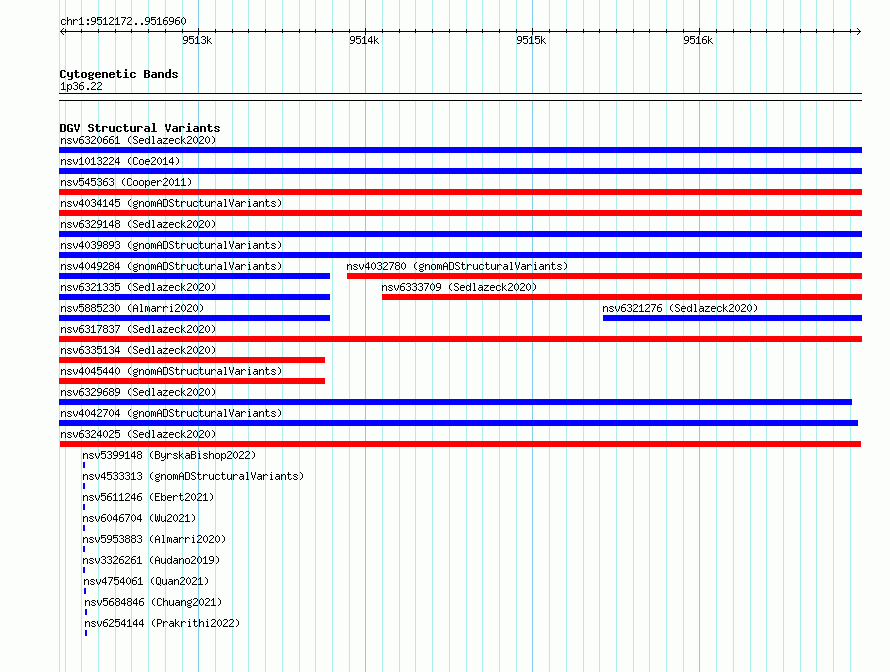Click the red bar under nsv545363
The height and width of the screenshot is (672, 890).
(460, 192)
